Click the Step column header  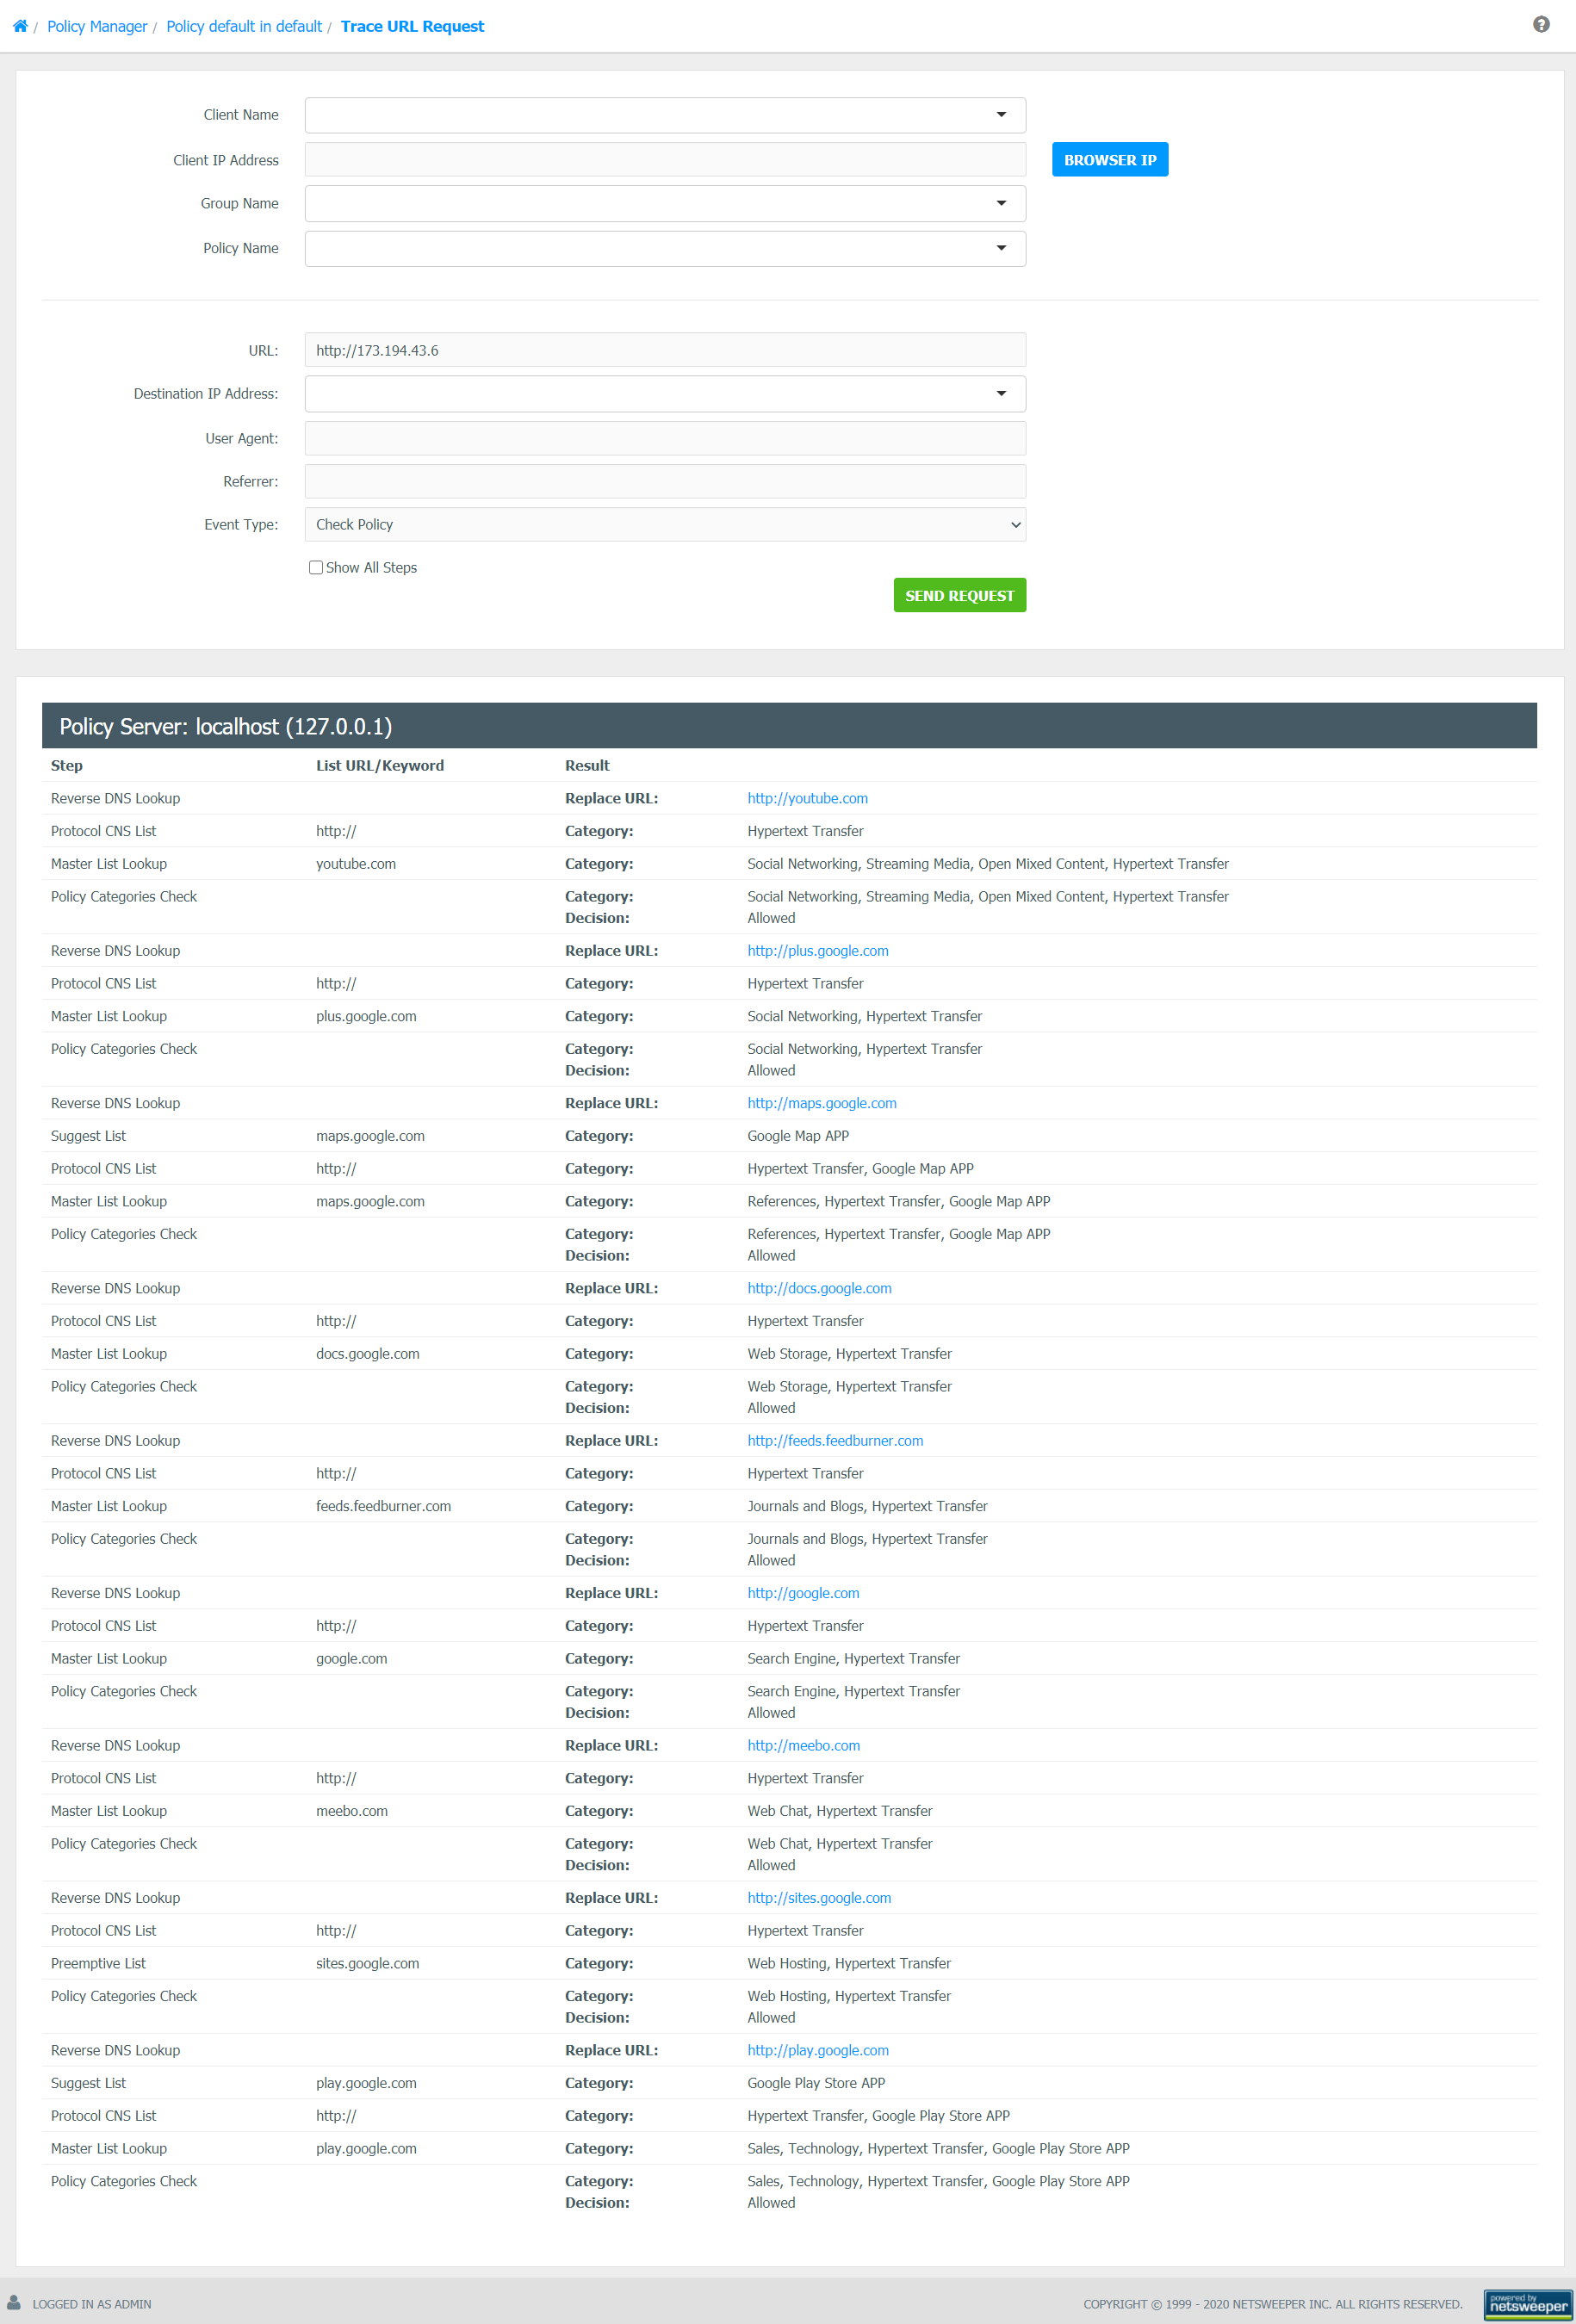pos(67,765)
